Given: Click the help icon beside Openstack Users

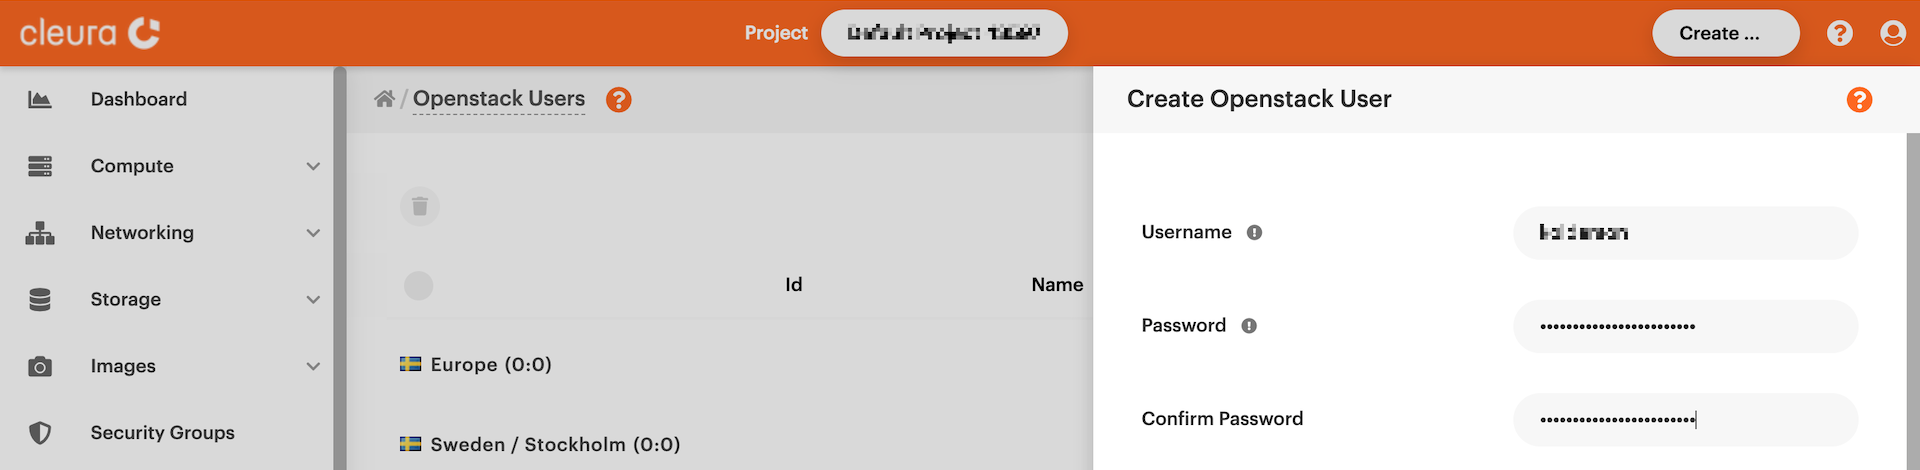Looking at the screenshot, I should 619,100.
